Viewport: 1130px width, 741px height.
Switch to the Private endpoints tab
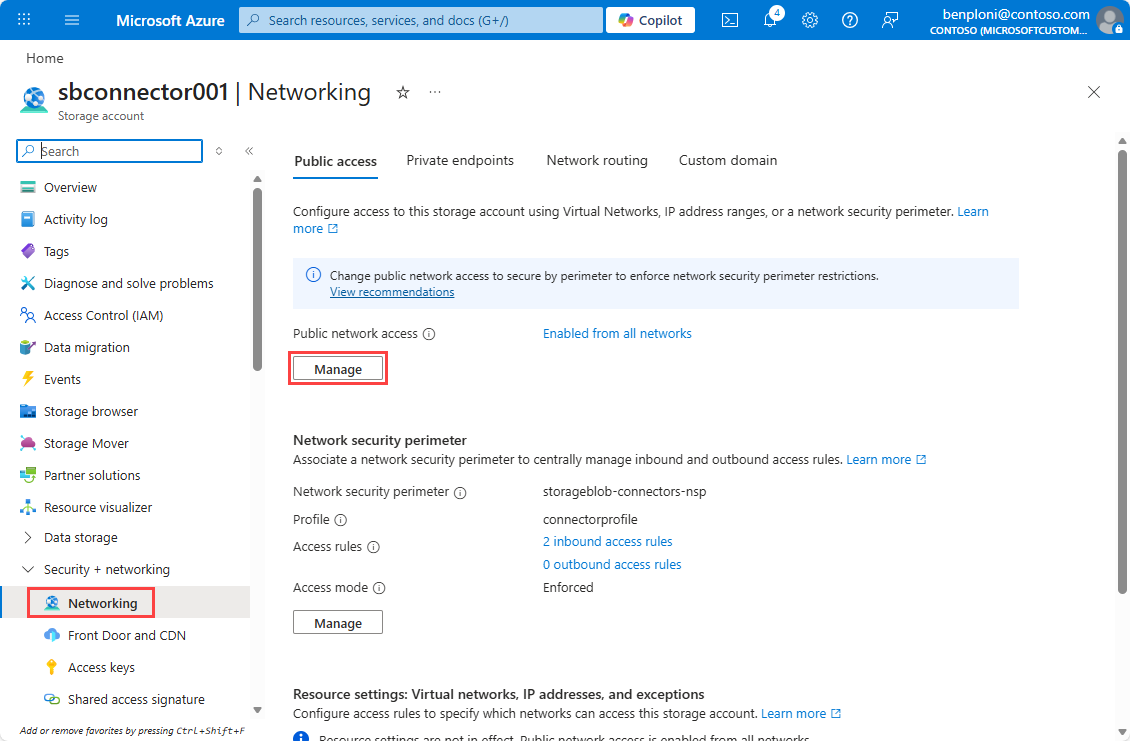460,160
